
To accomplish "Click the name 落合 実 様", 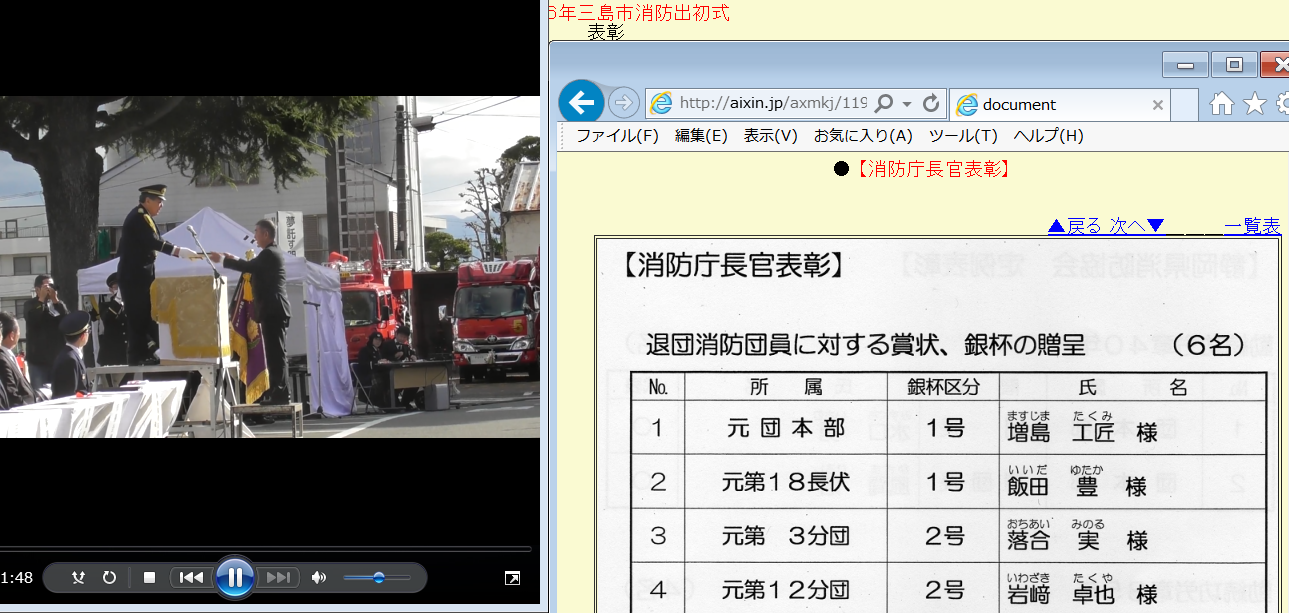I will [x=1077, y=536].
